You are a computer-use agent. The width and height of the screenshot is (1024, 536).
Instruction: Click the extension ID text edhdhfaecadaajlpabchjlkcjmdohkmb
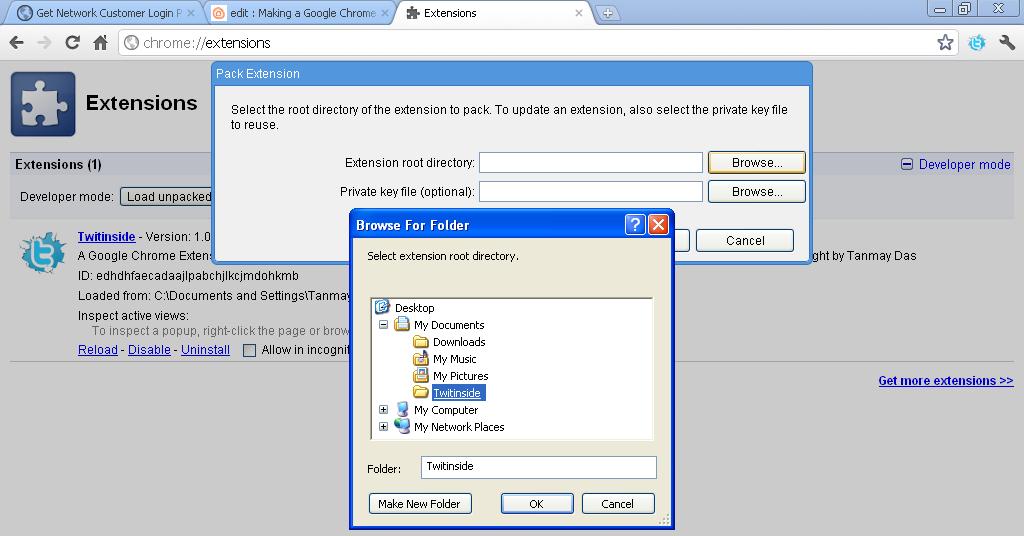(x=197, y=276)
